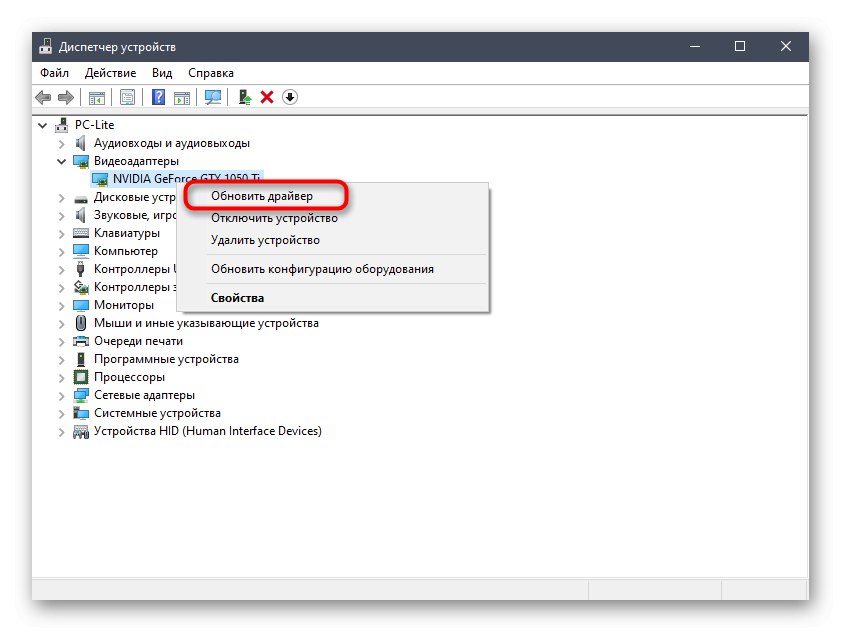Click the NVIDIA GeForce card icon

[100, 179]
